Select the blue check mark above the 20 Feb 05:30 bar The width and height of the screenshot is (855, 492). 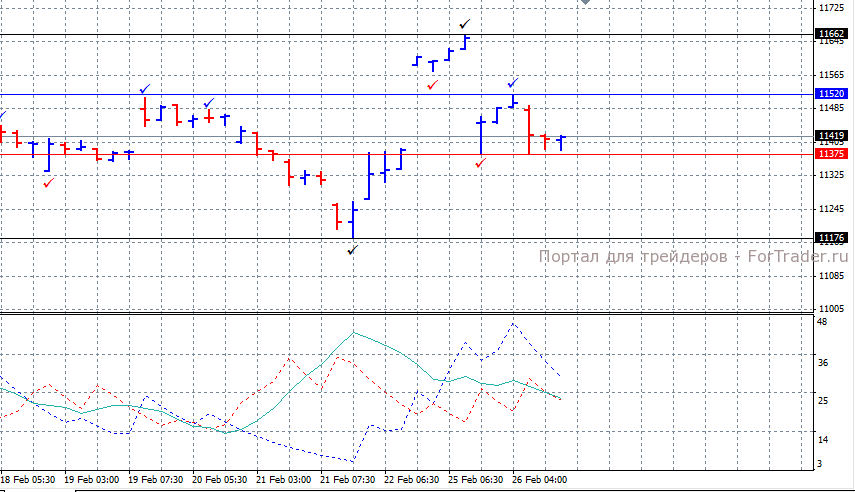pyautogui.click(x=209, y=103)
